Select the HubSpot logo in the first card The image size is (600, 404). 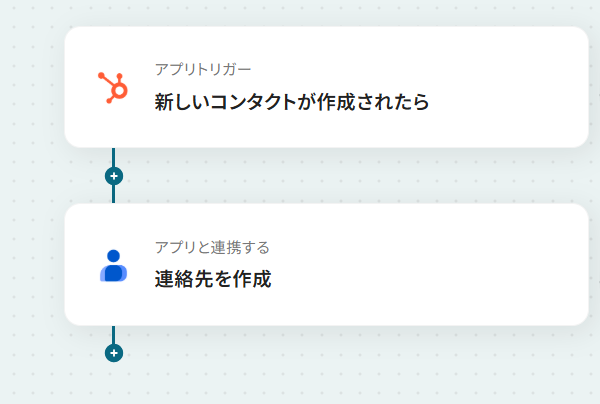point(113,88)
